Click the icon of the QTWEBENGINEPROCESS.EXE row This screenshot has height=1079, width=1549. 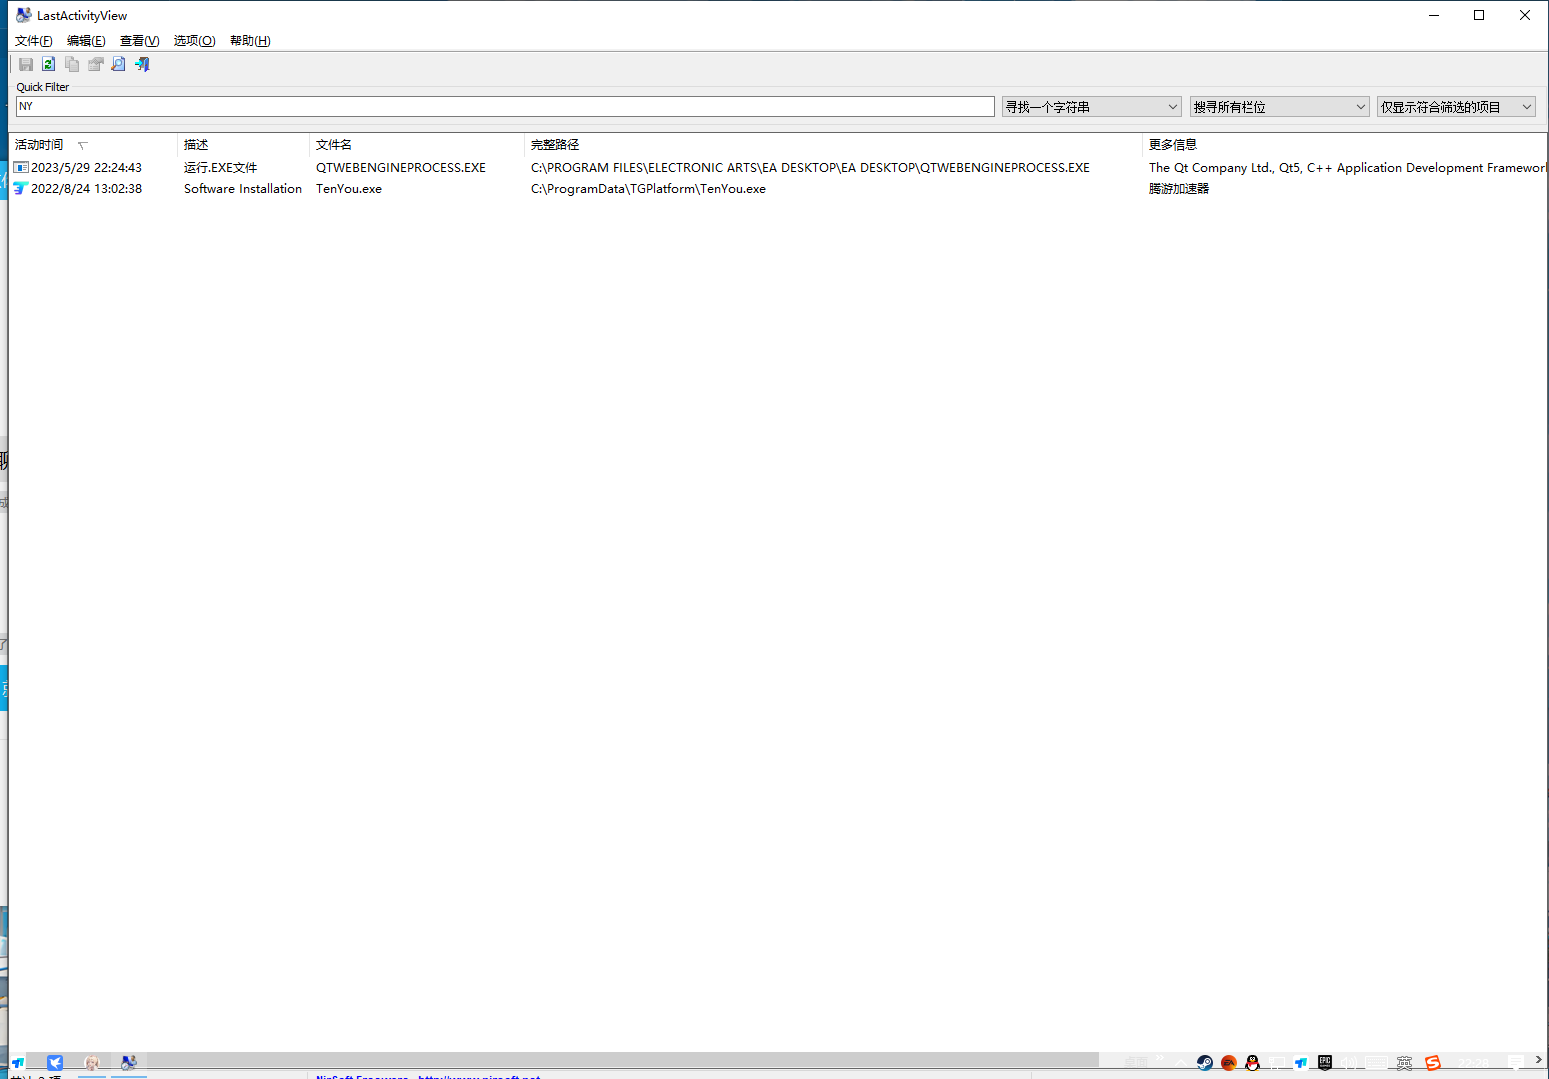coord(21,168)
